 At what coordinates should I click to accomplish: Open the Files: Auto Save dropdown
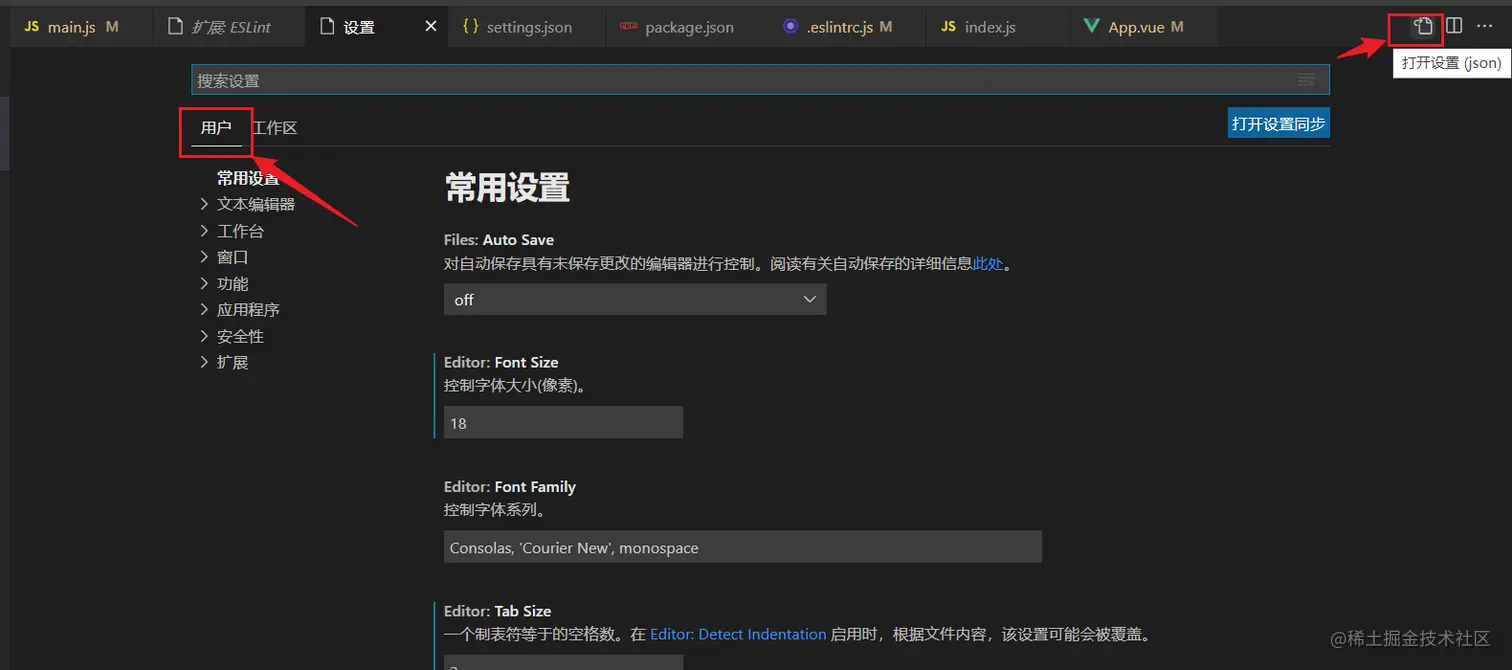point(634,299)
